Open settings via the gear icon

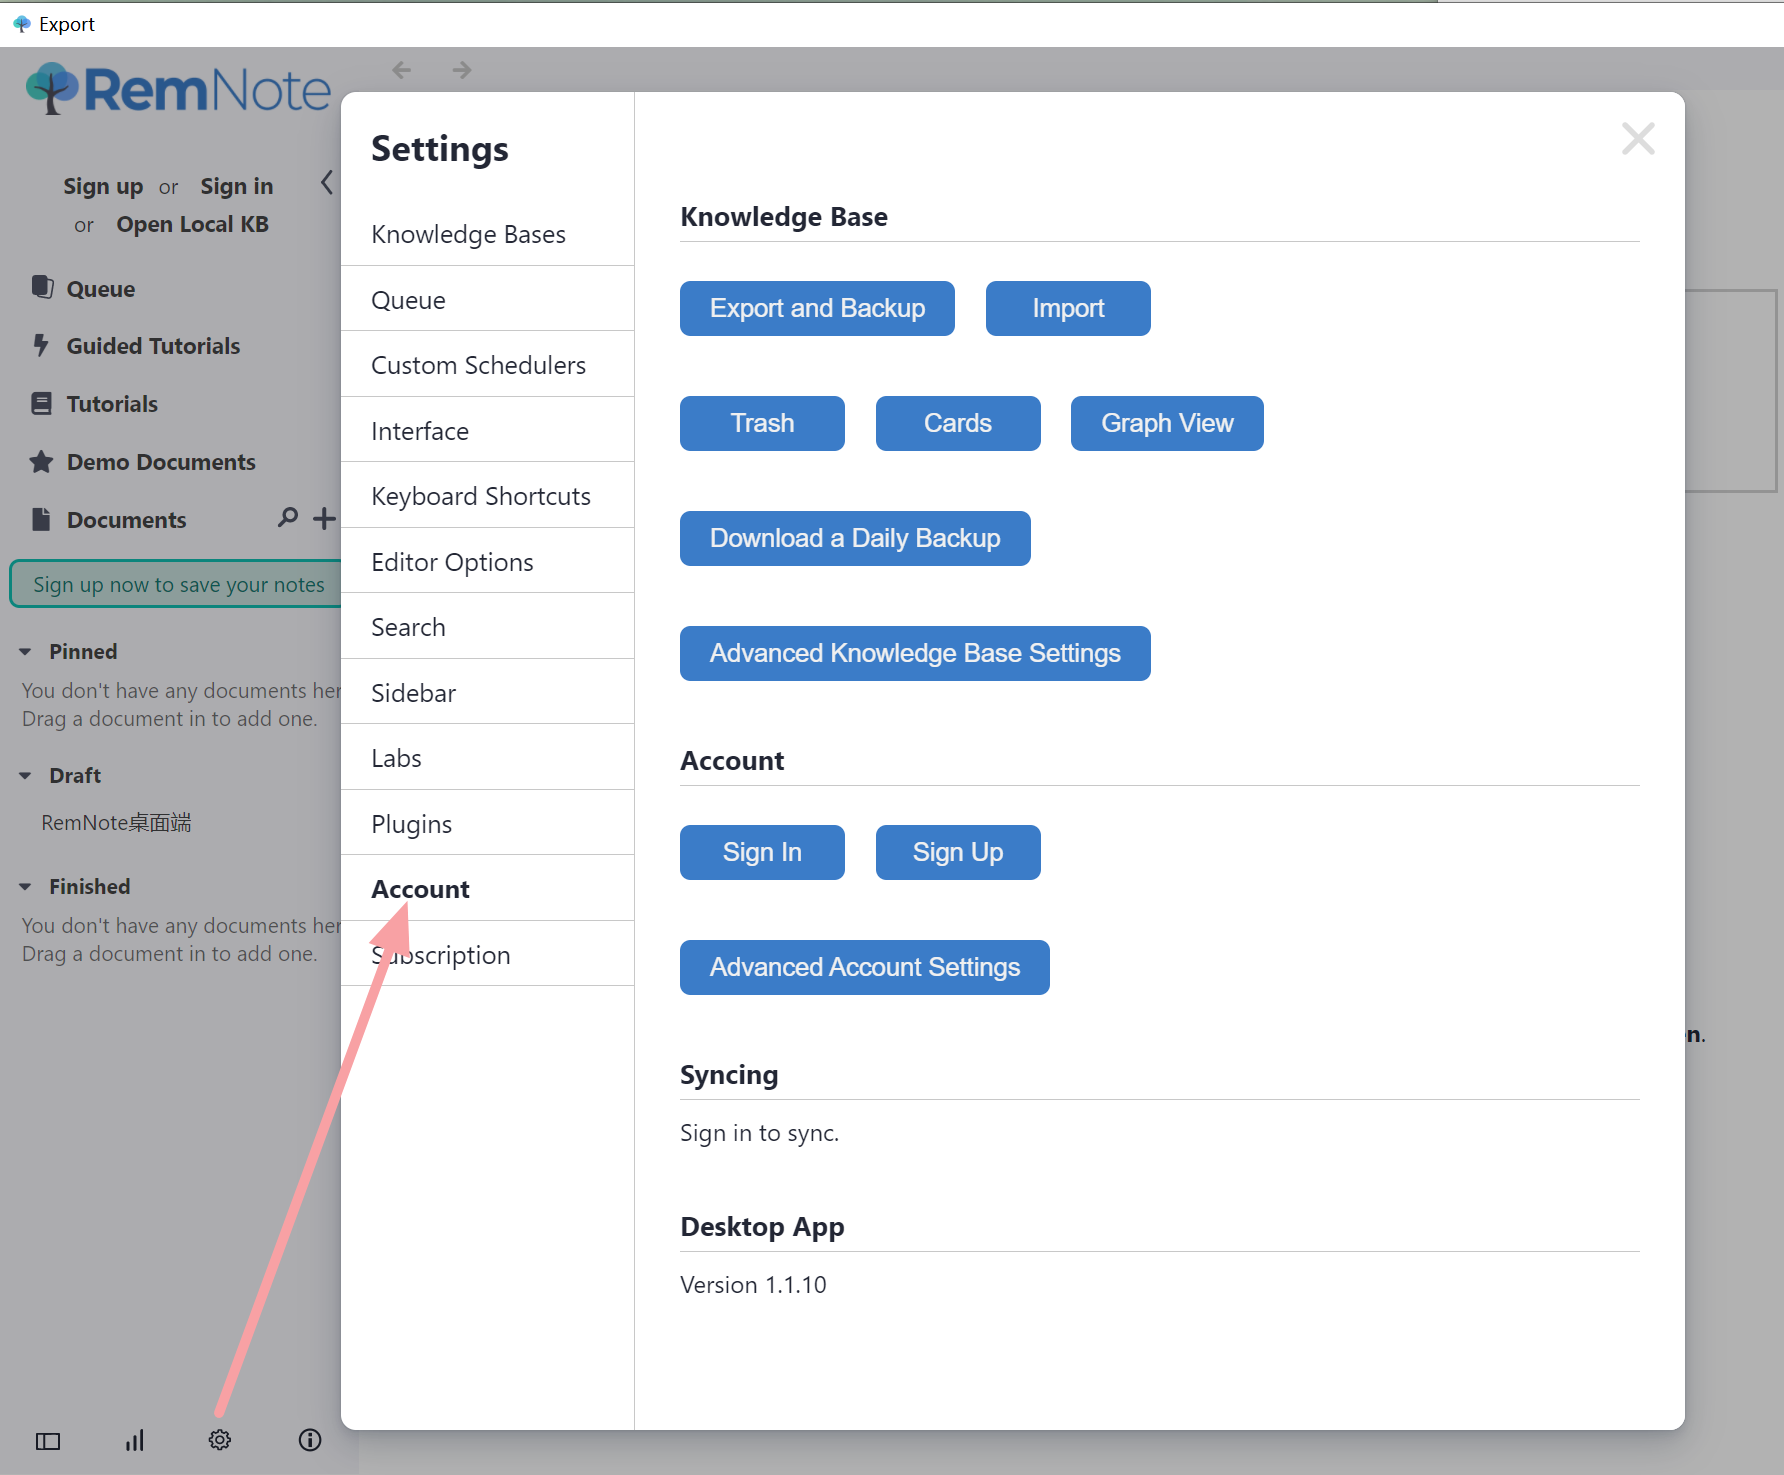click(220, 1440)
